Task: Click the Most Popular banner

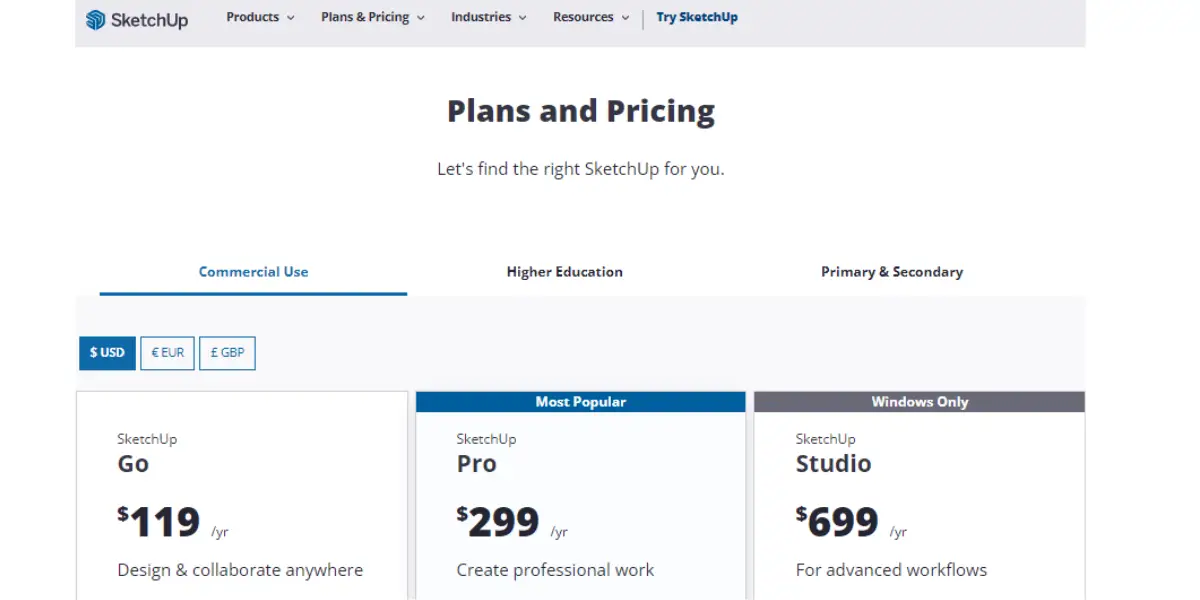Action: [581, 402]
